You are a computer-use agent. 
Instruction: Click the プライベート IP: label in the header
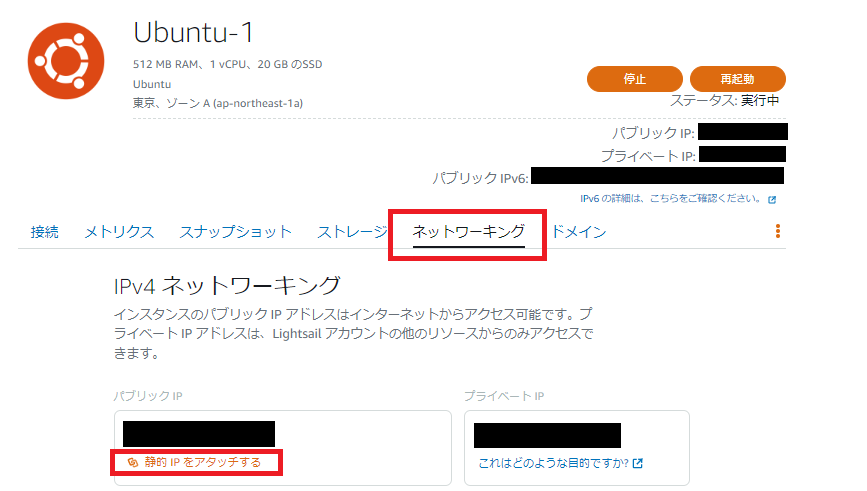point(649,156)
